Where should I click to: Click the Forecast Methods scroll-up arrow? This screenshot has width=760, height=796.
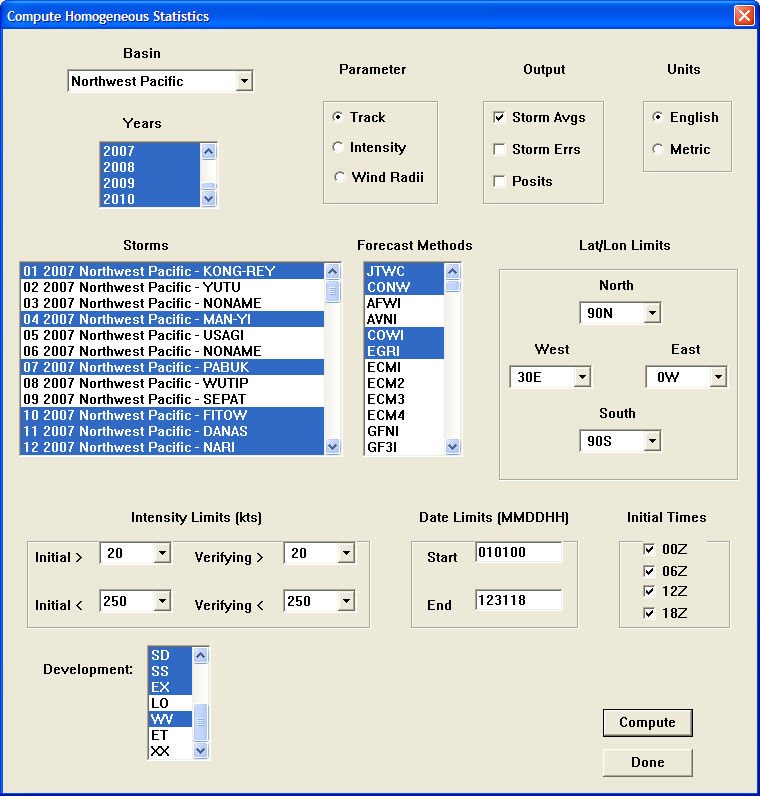click(452, 271)
